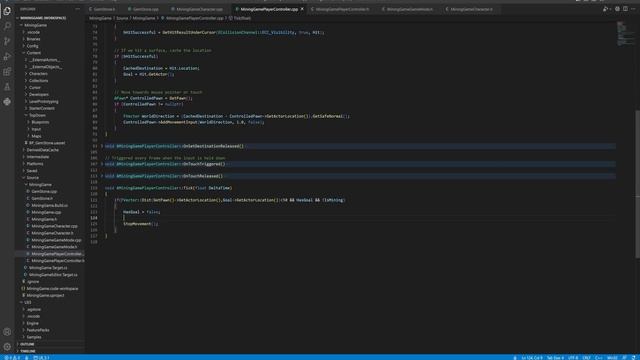
Task: Expand the Collections folder
Action: [38, 80]
